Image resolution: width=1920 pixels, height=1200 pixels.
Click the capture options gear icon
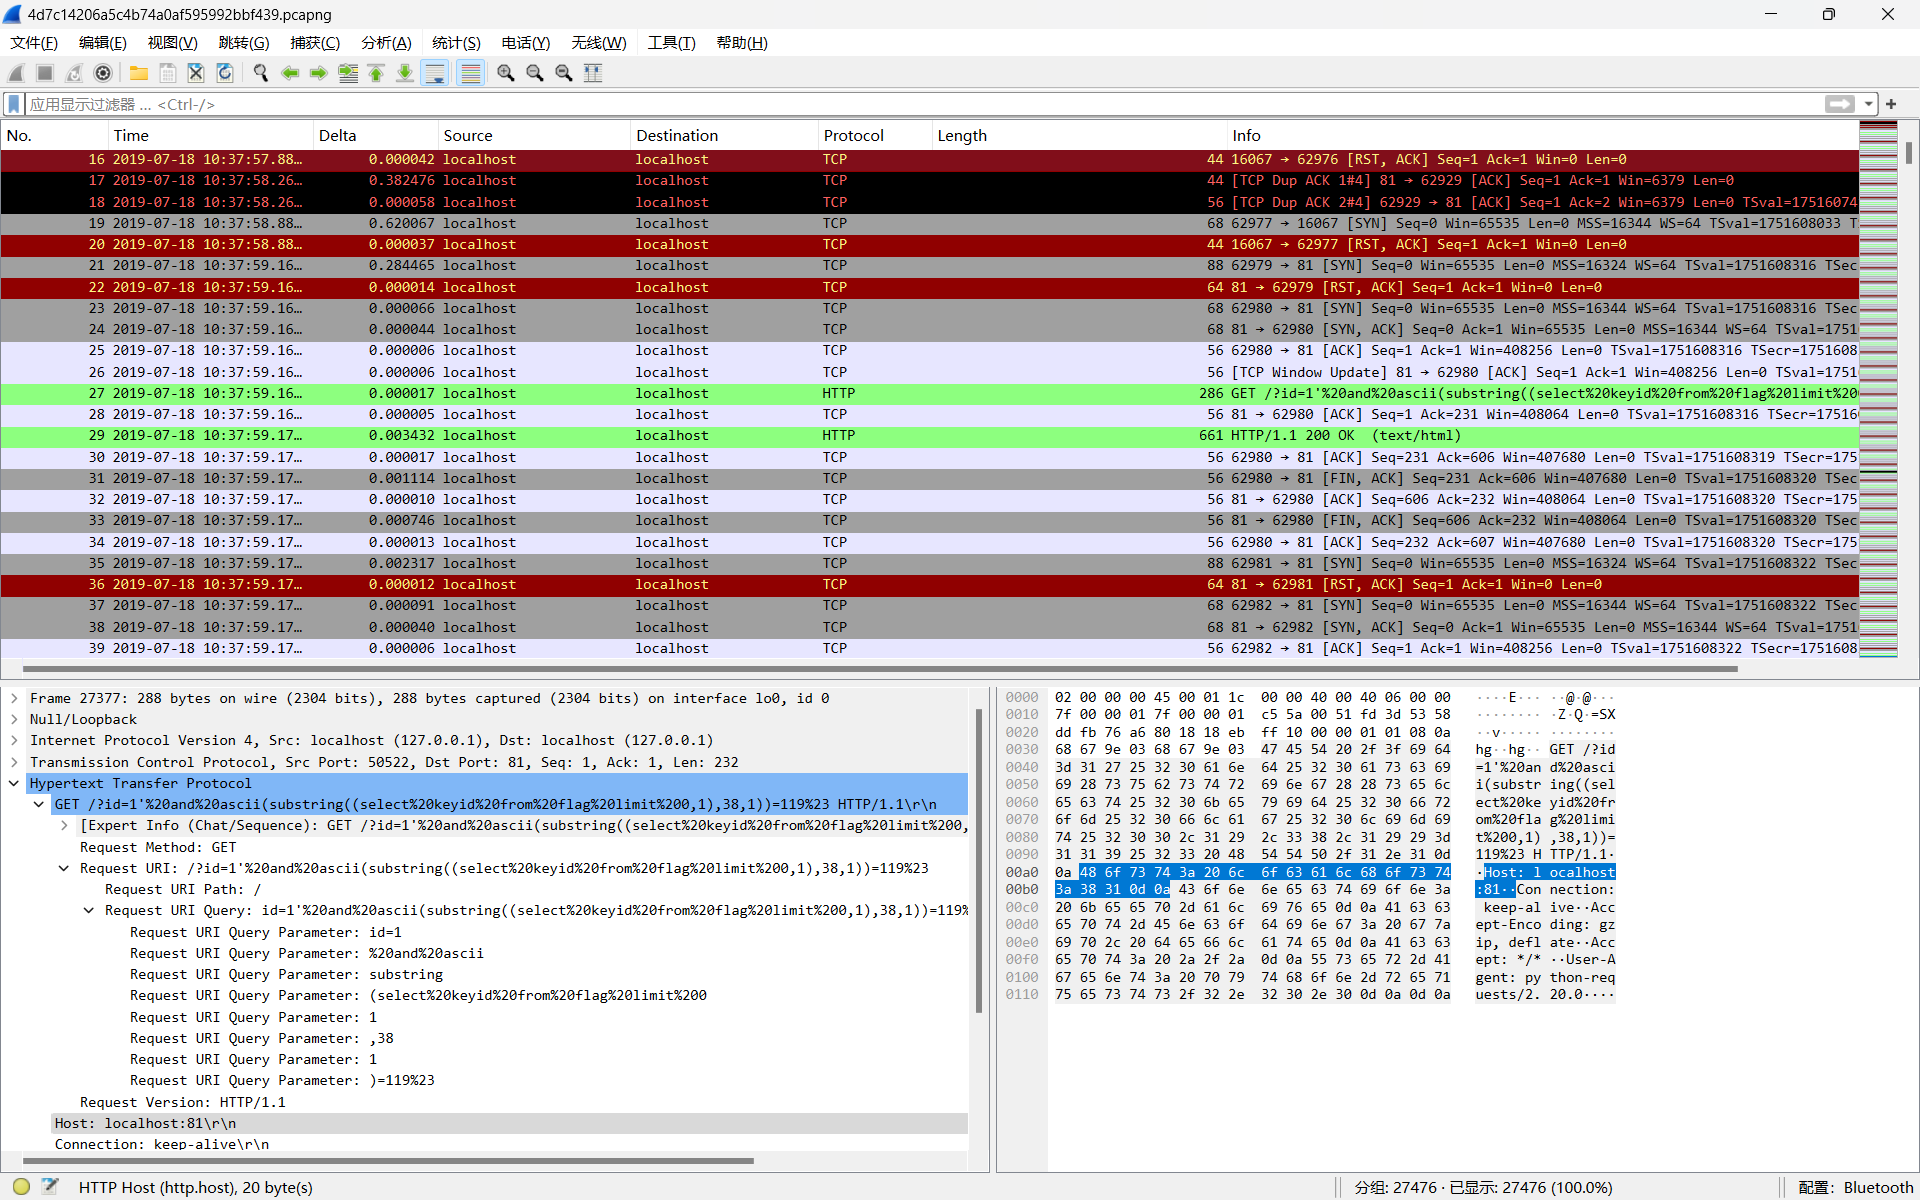point(103,73)
